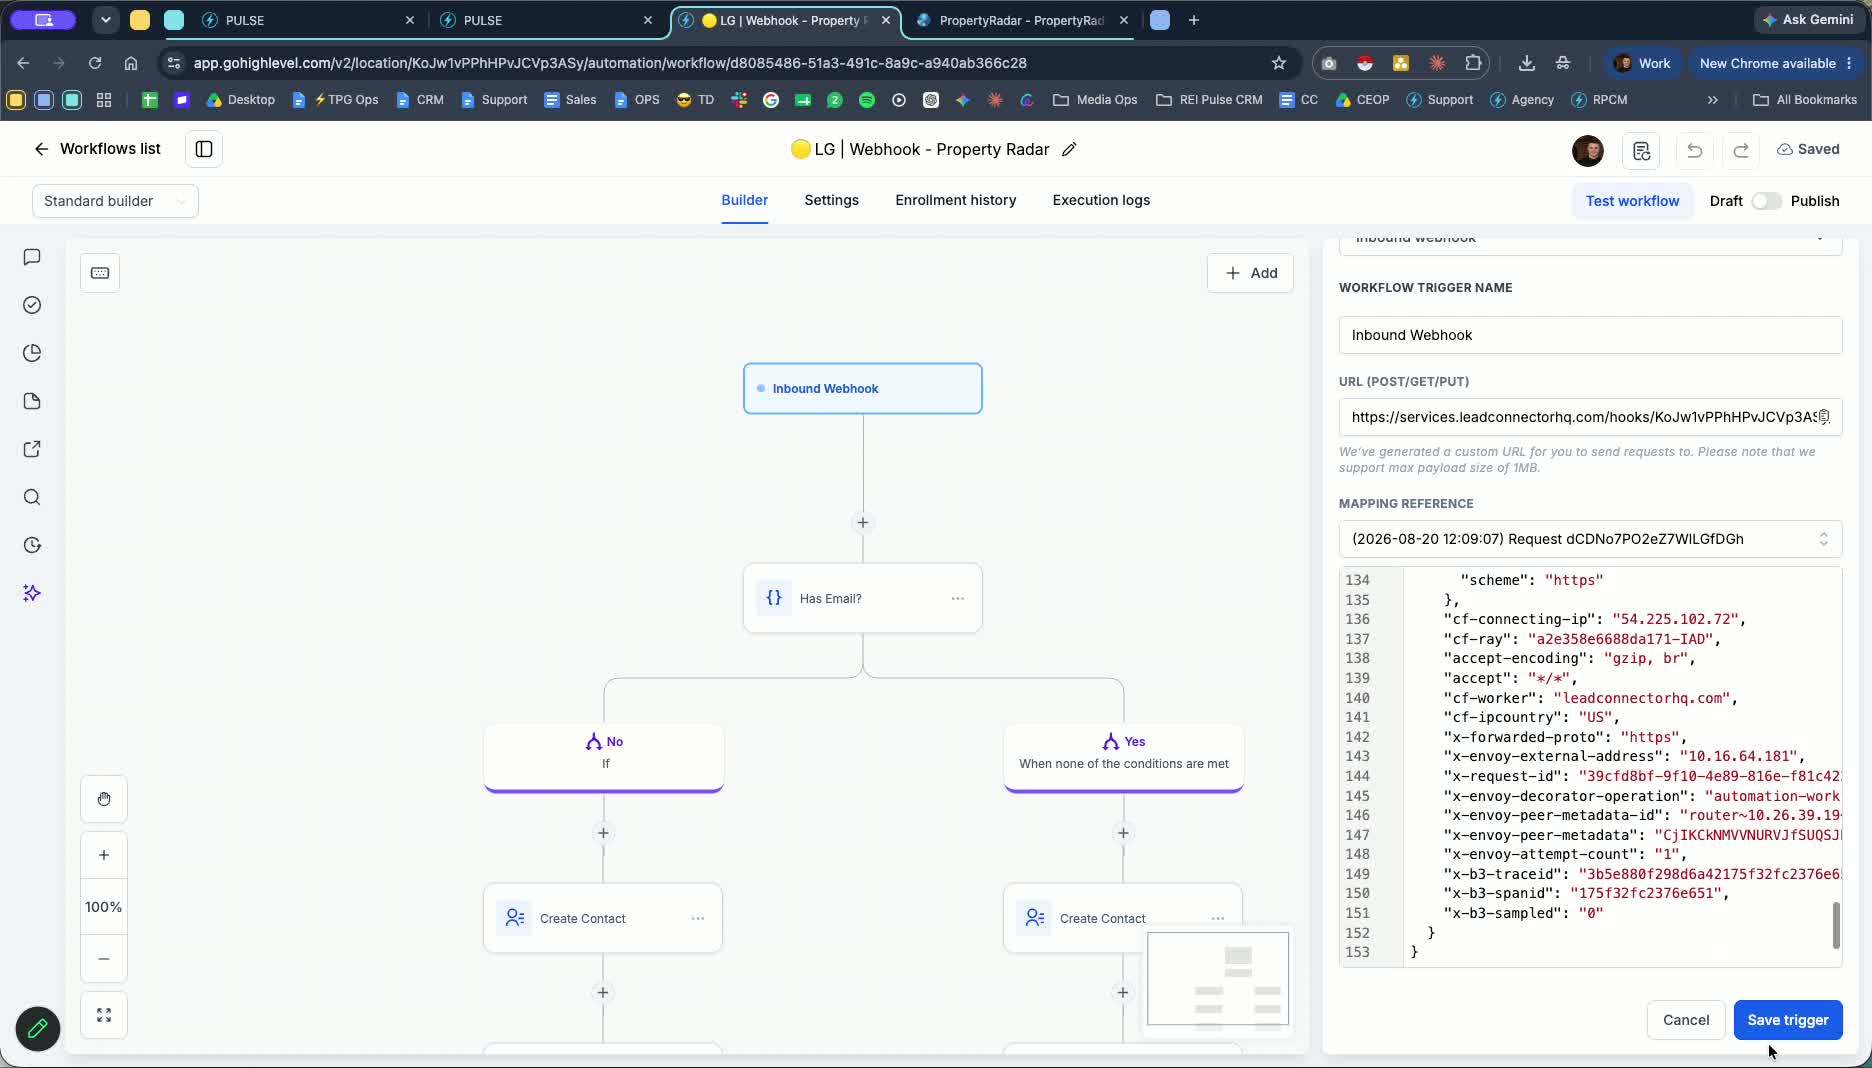The height and width of the screenshot is (1068, 1872).
Task: Open the Media Ops bookmark folder
Action: (1095, 100)
